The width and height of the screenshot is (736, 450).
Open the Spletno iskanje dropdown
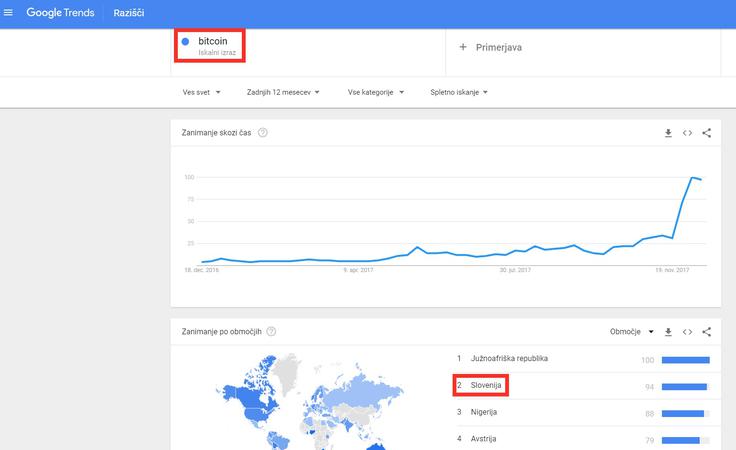pyautogui.click(x=459, y=92)
